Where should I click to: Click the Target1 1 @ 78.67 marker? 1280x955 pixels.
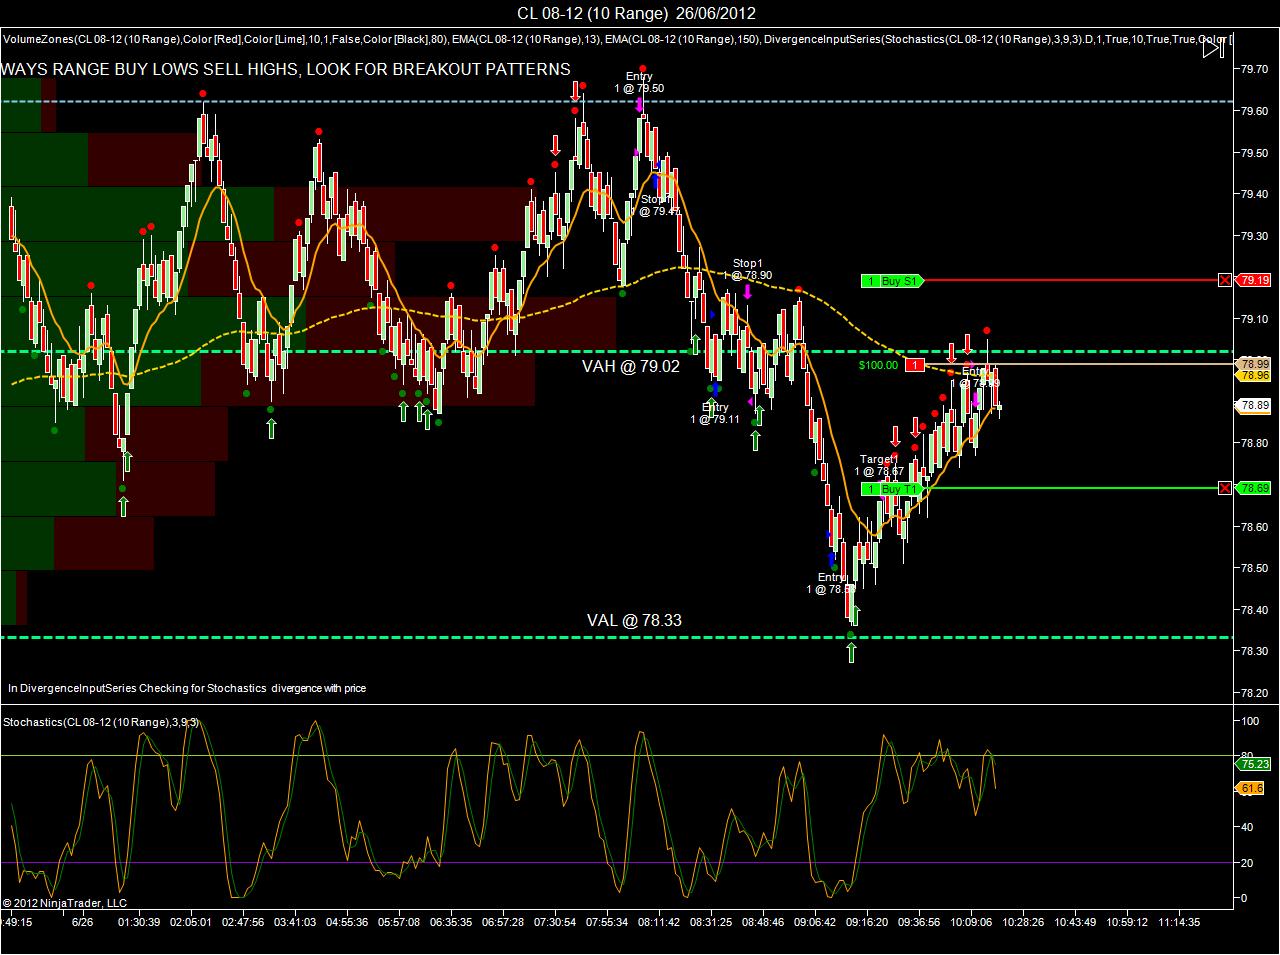[x=879, y=465]
